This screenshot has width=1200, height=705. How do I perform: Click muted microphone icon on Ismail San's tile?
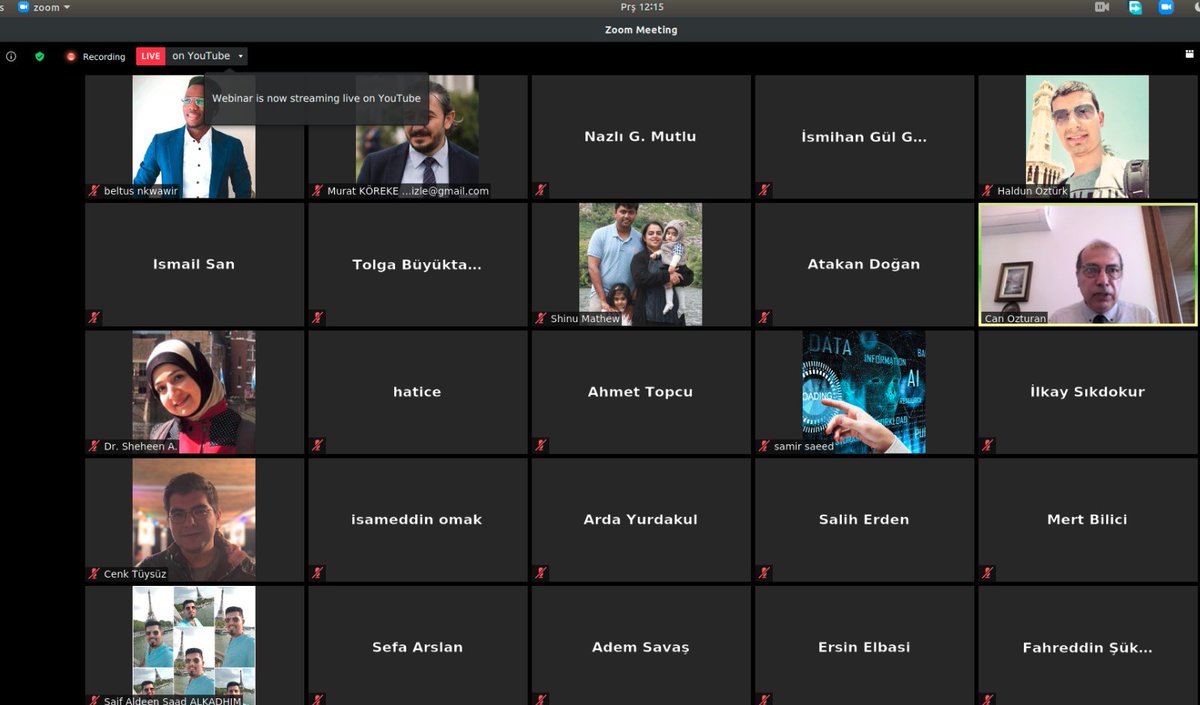[95, 318]
